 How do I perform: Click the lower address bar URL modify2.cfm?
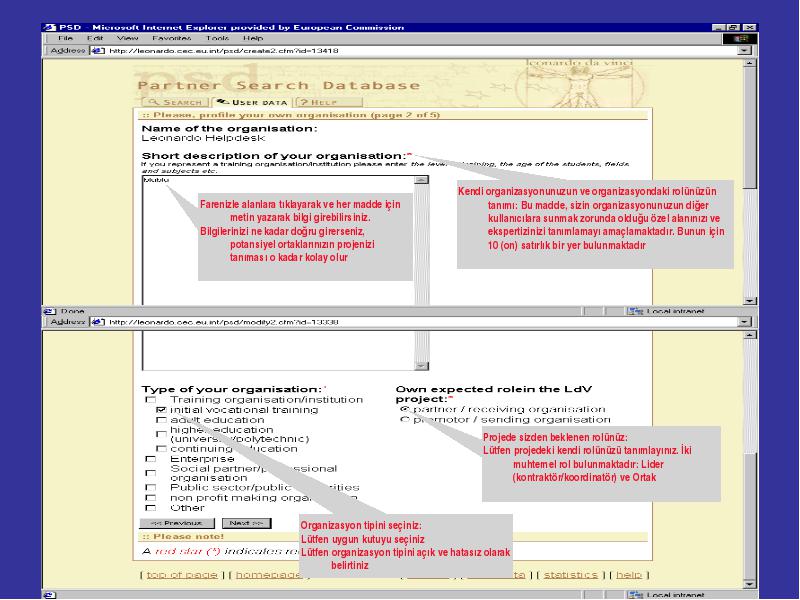tap(223, 322)
